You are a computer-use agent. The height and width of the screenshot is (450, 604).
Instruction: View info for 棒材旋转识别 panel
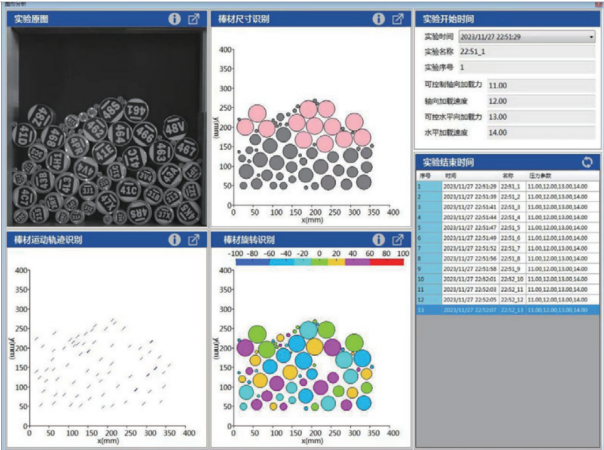pyautogui.click(x=378, y=240)
